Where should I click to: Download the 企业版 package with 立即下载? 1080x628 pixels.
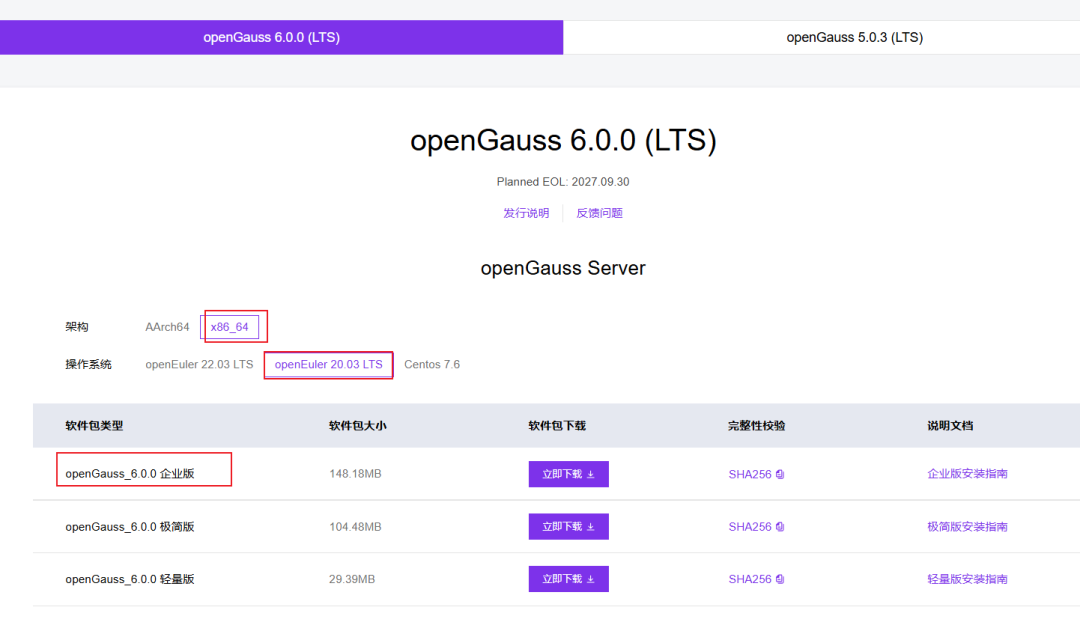(568, 474)
